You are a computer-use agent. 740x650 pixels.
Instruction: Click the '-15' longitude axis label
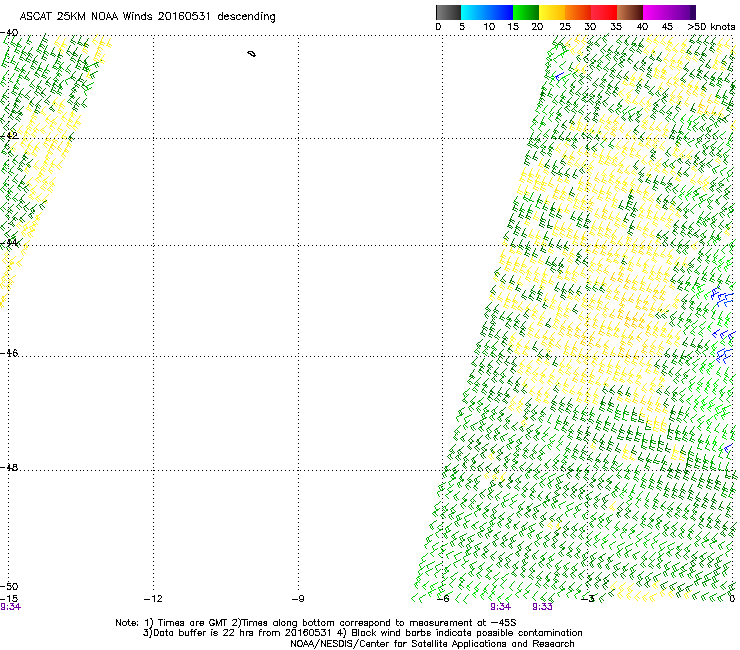[9, 598]
